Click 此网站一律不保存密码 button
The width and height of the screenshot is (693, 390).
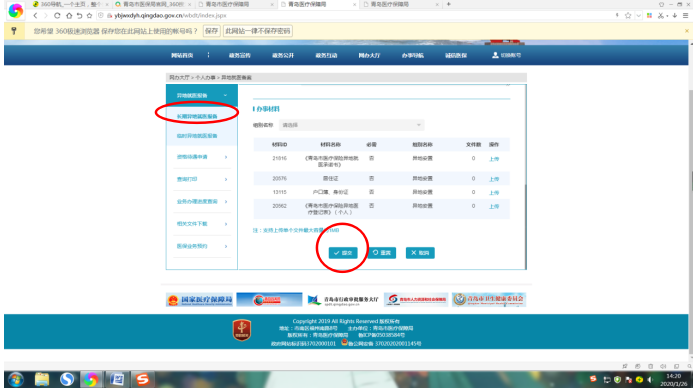click(258, 31)
